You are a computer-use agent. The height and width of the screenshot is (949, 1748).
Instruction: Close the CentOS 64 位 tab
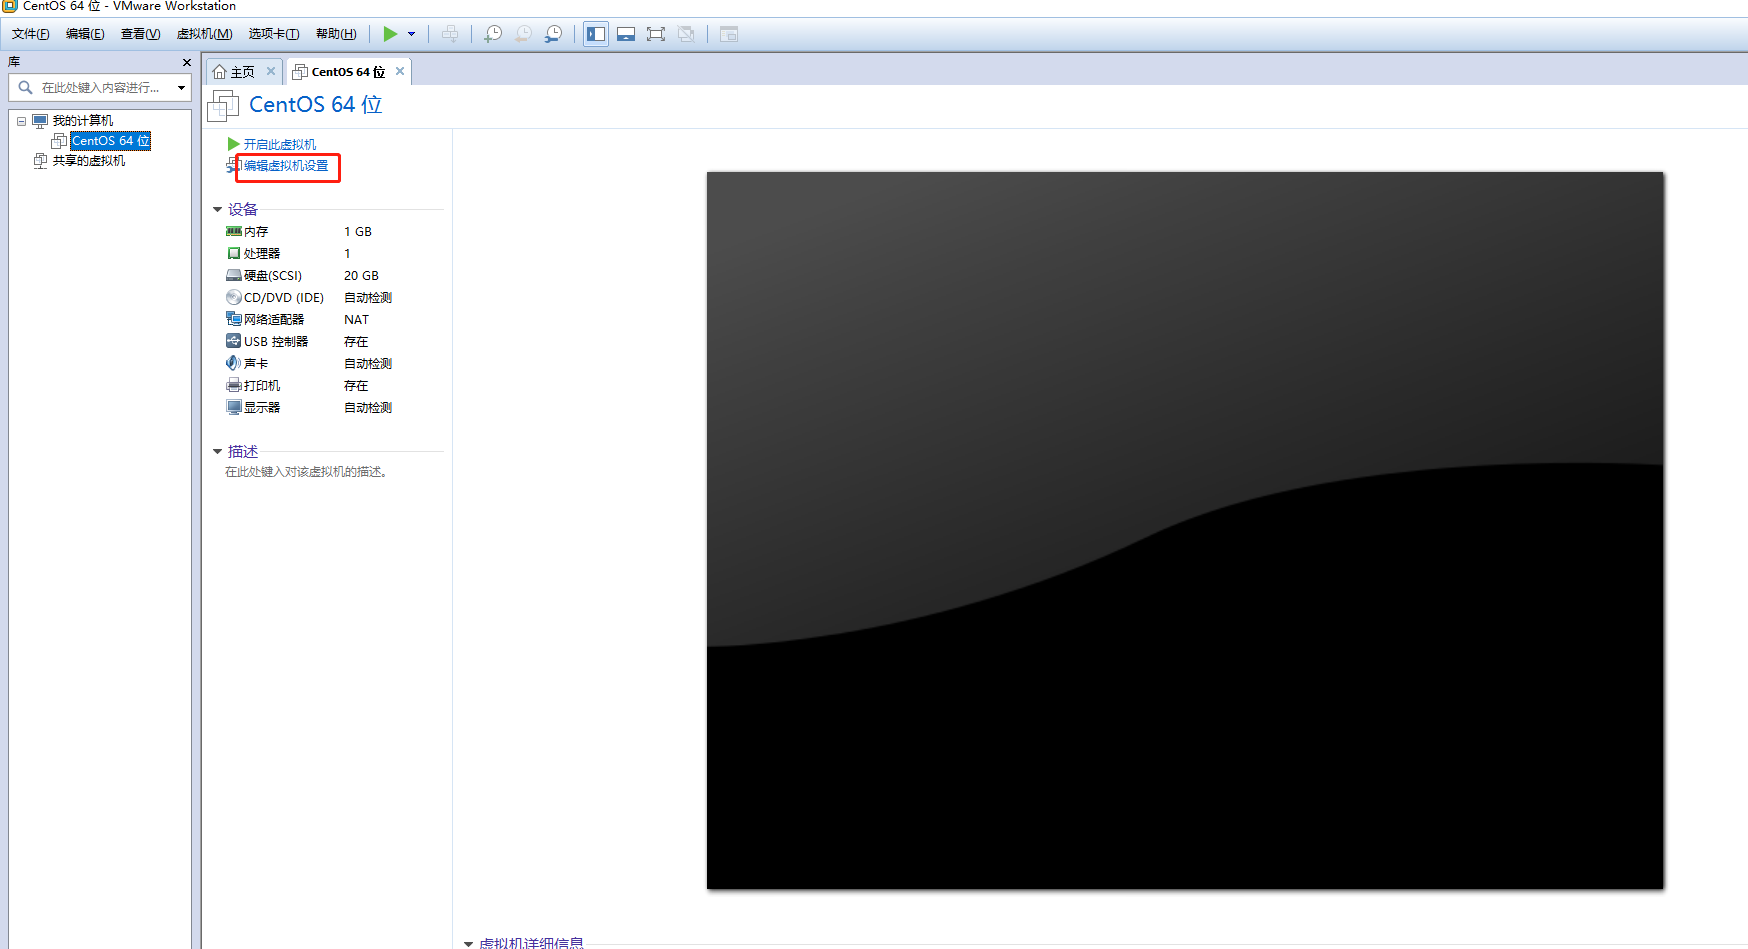(x=400, y=71)
